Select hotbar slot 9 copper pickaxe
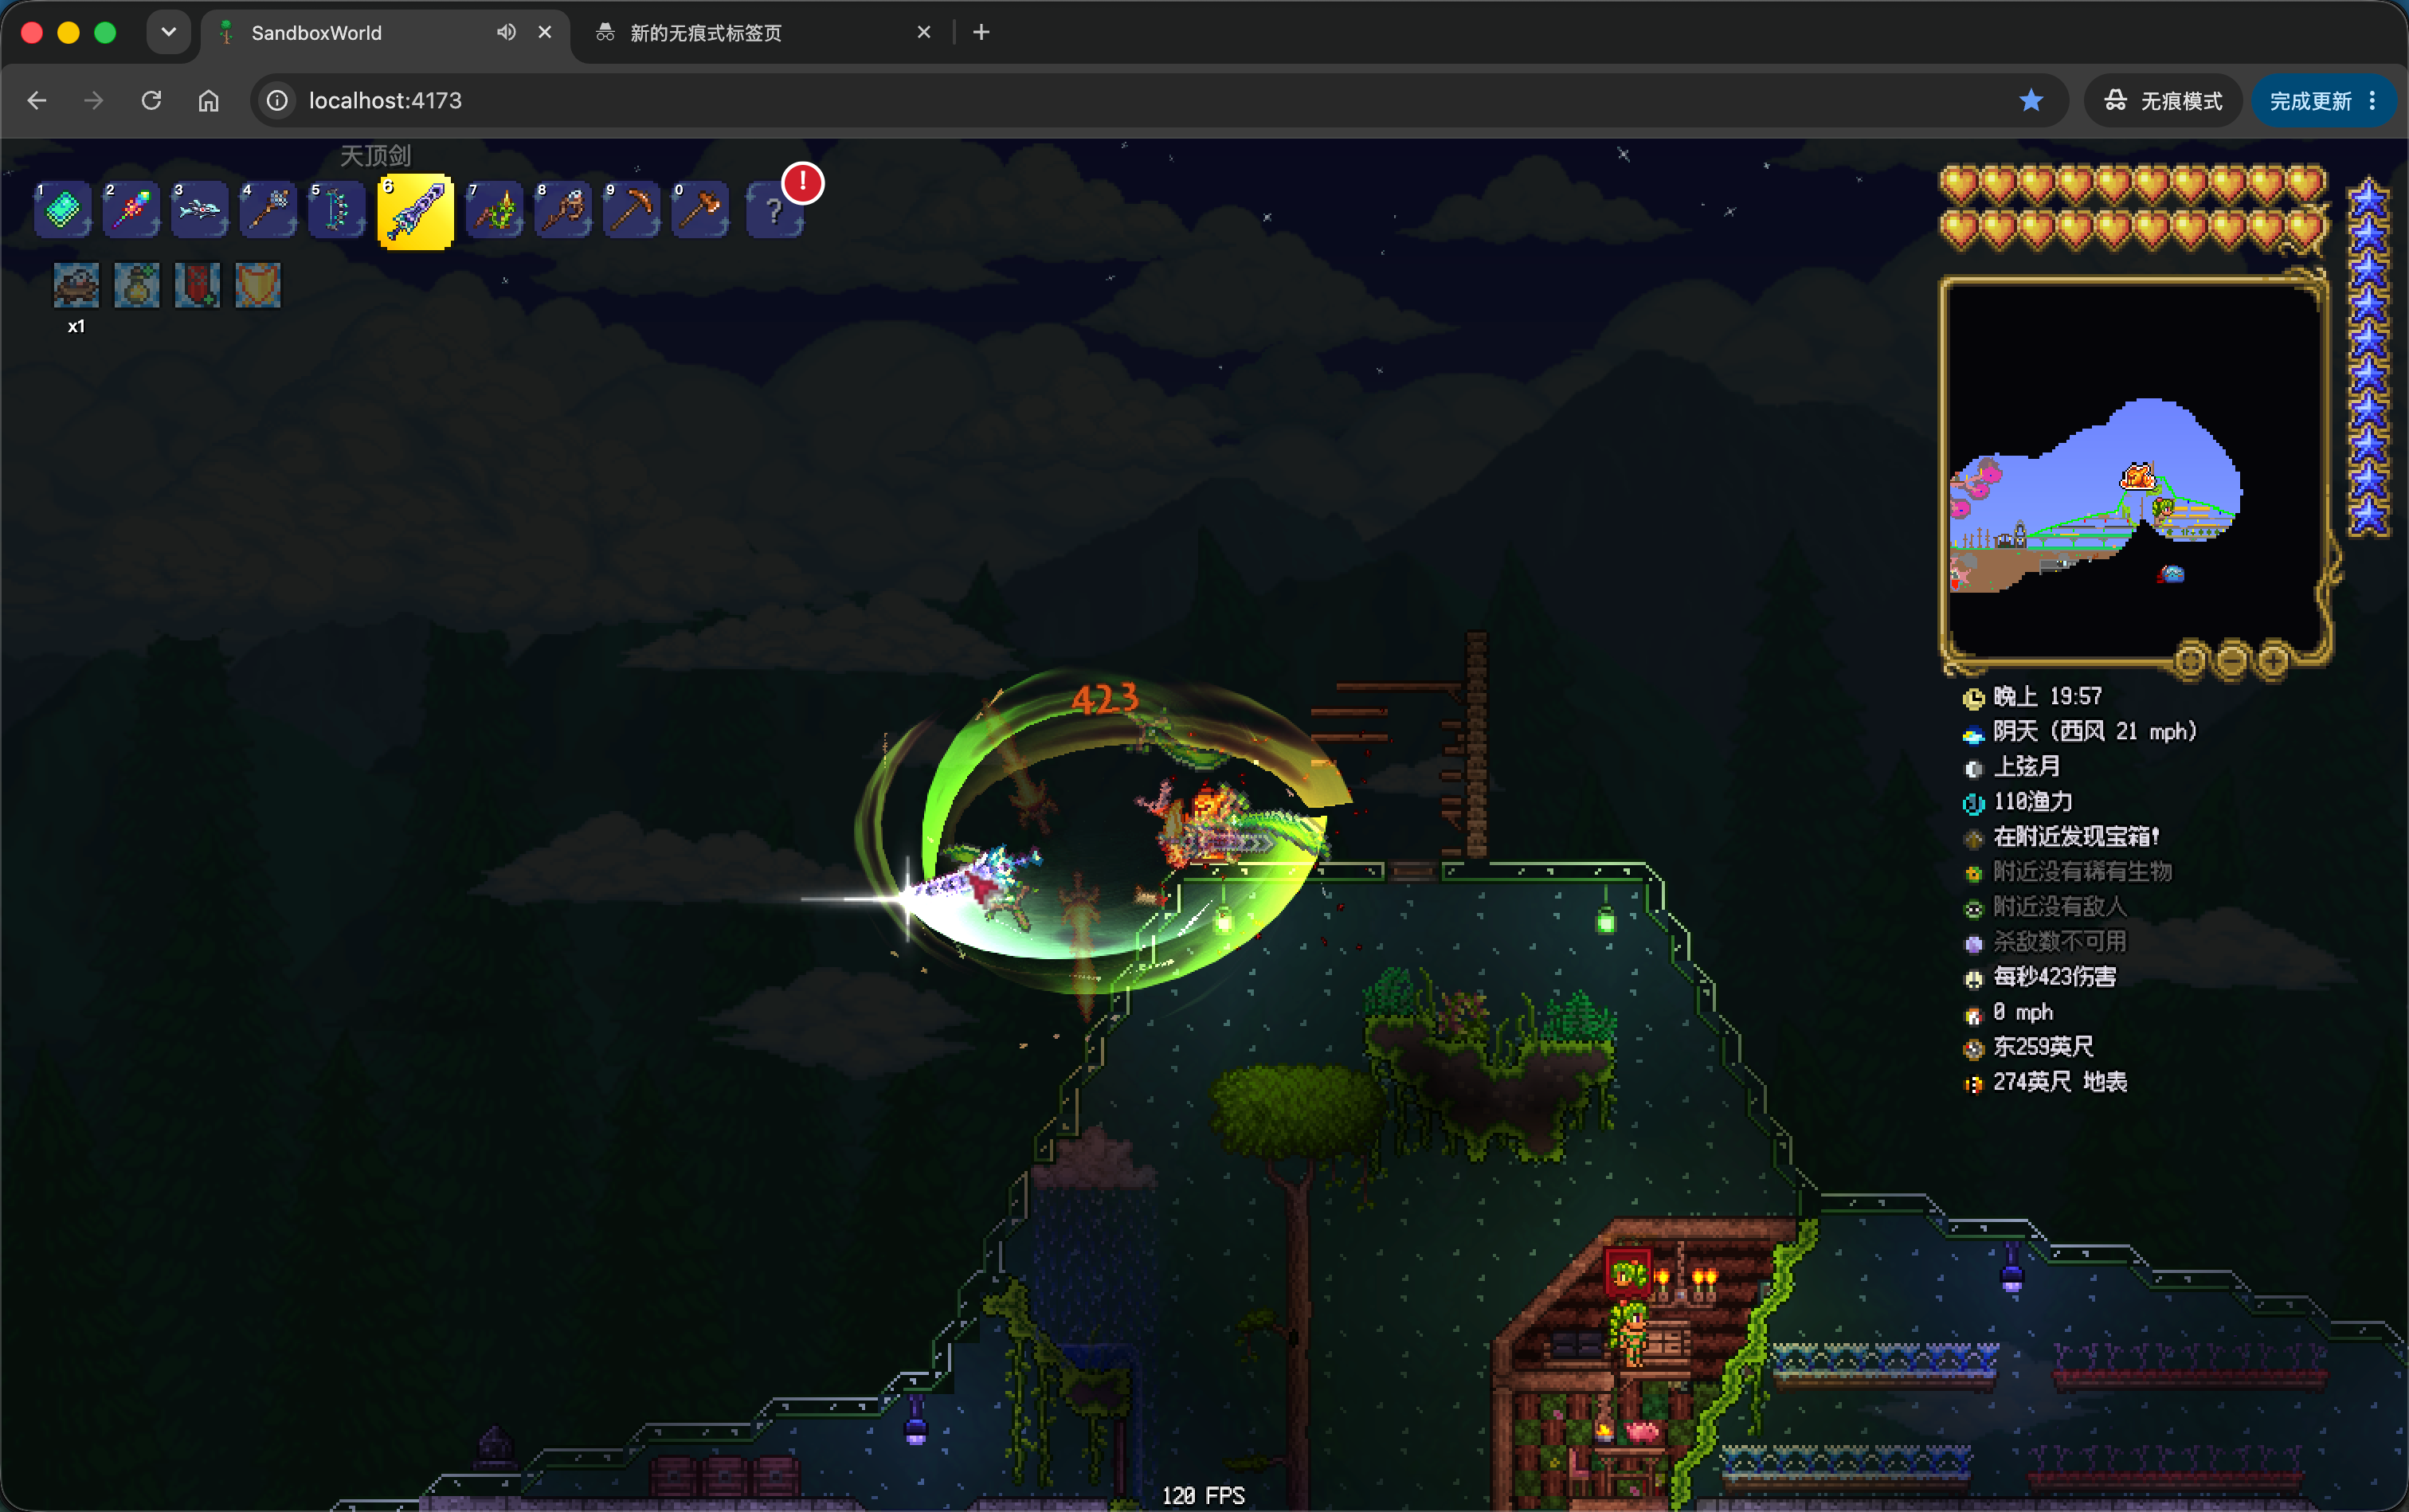This screenshot has height=1512, width=2409. click(x=631, y=210)
